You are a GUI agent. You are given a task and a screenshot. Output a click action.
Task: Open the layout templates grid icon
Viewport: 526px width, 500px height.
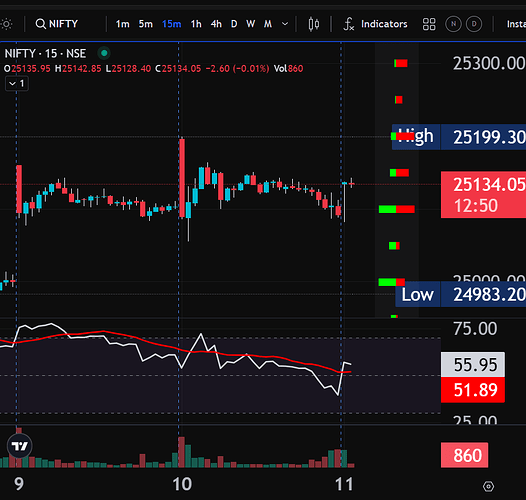pyautogui.click(x=429, y=24)
